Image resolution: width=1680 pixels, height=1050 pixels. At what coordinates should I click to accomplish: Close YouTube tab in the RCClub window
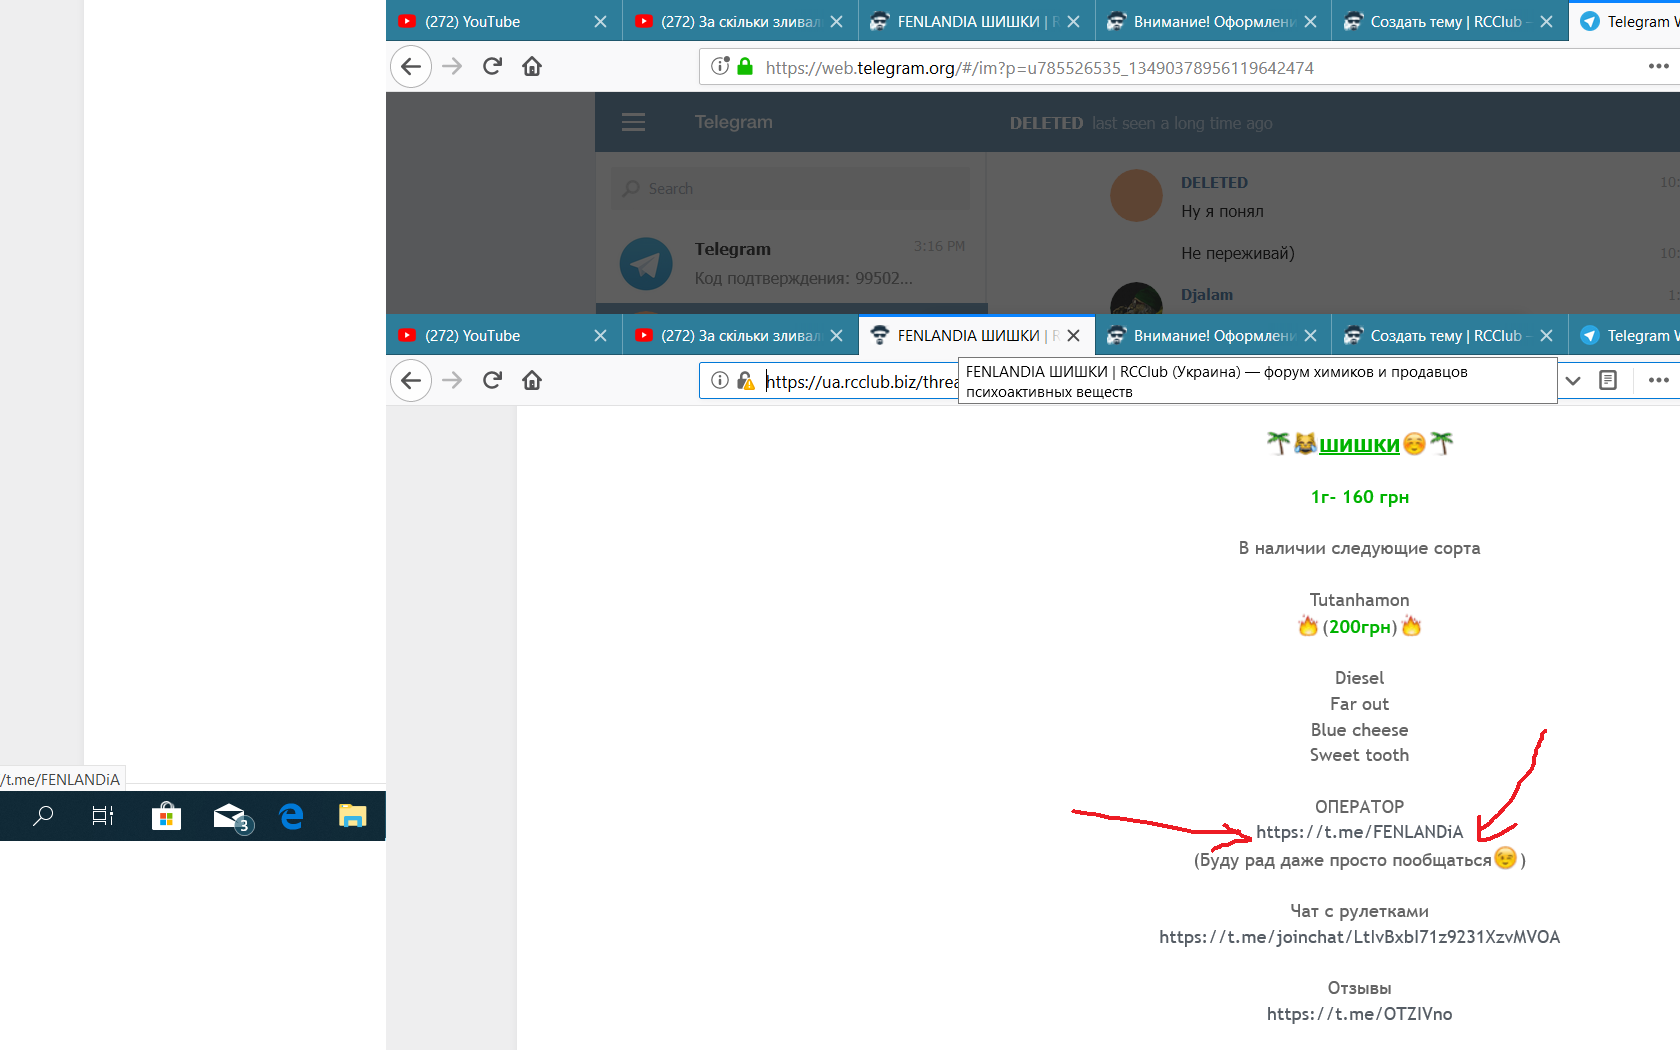[x=600, y=336]
